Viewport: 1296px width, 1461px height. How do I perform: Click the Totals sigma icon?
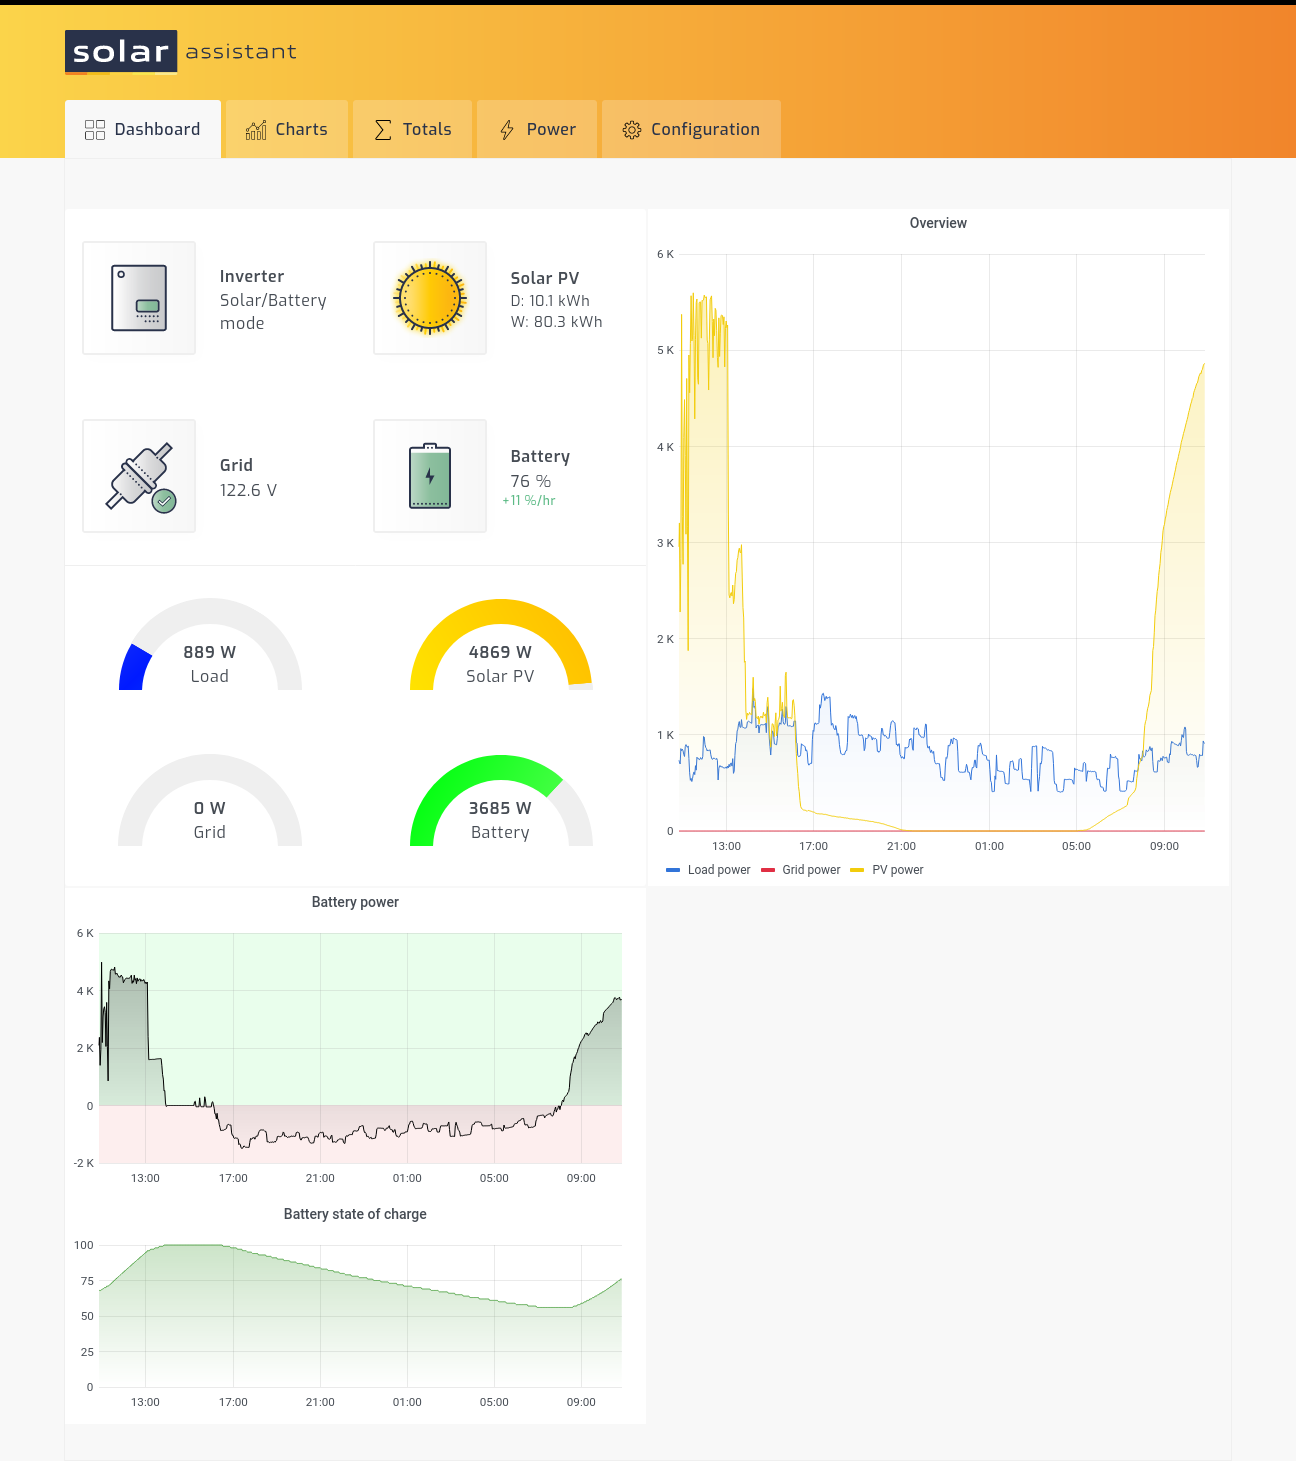pos(383,130)
